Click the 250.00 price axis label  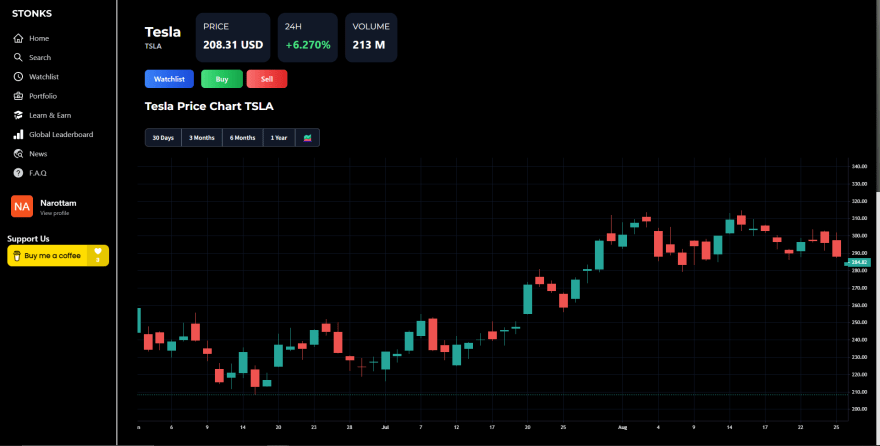tap(860, 323)
